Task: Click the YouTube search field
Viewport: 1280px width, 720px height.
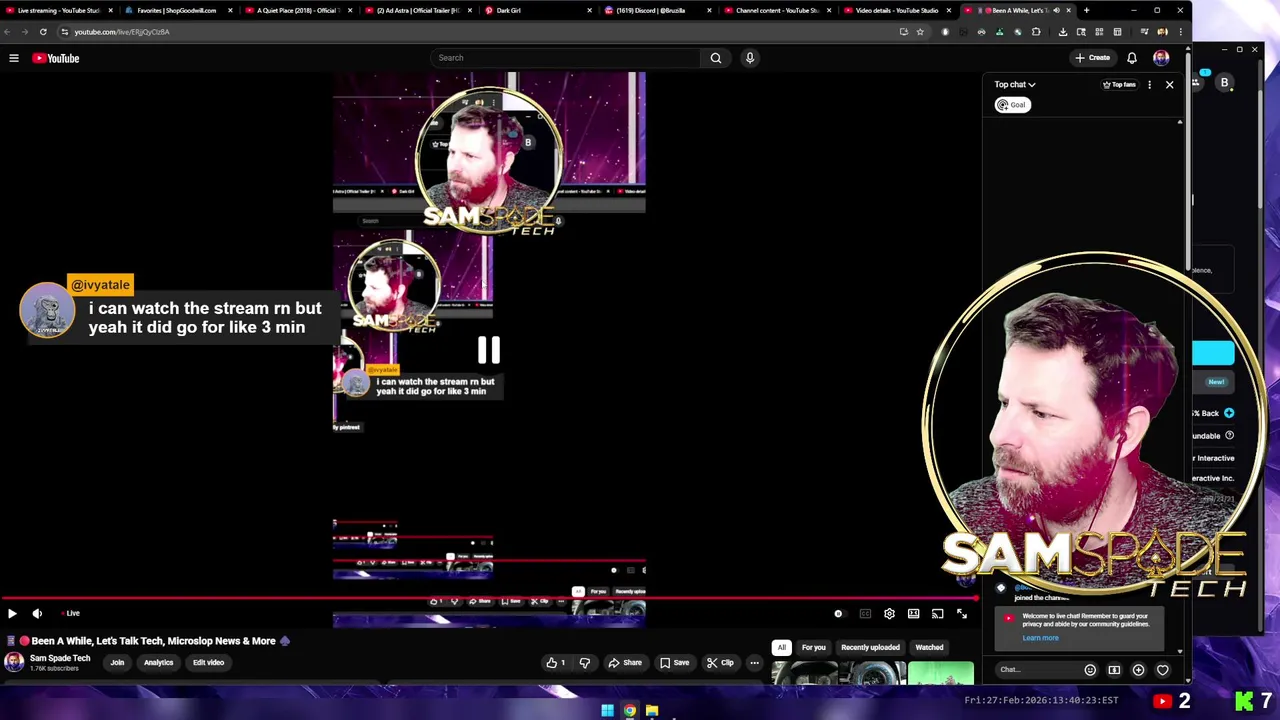Action: coord(565,58)
